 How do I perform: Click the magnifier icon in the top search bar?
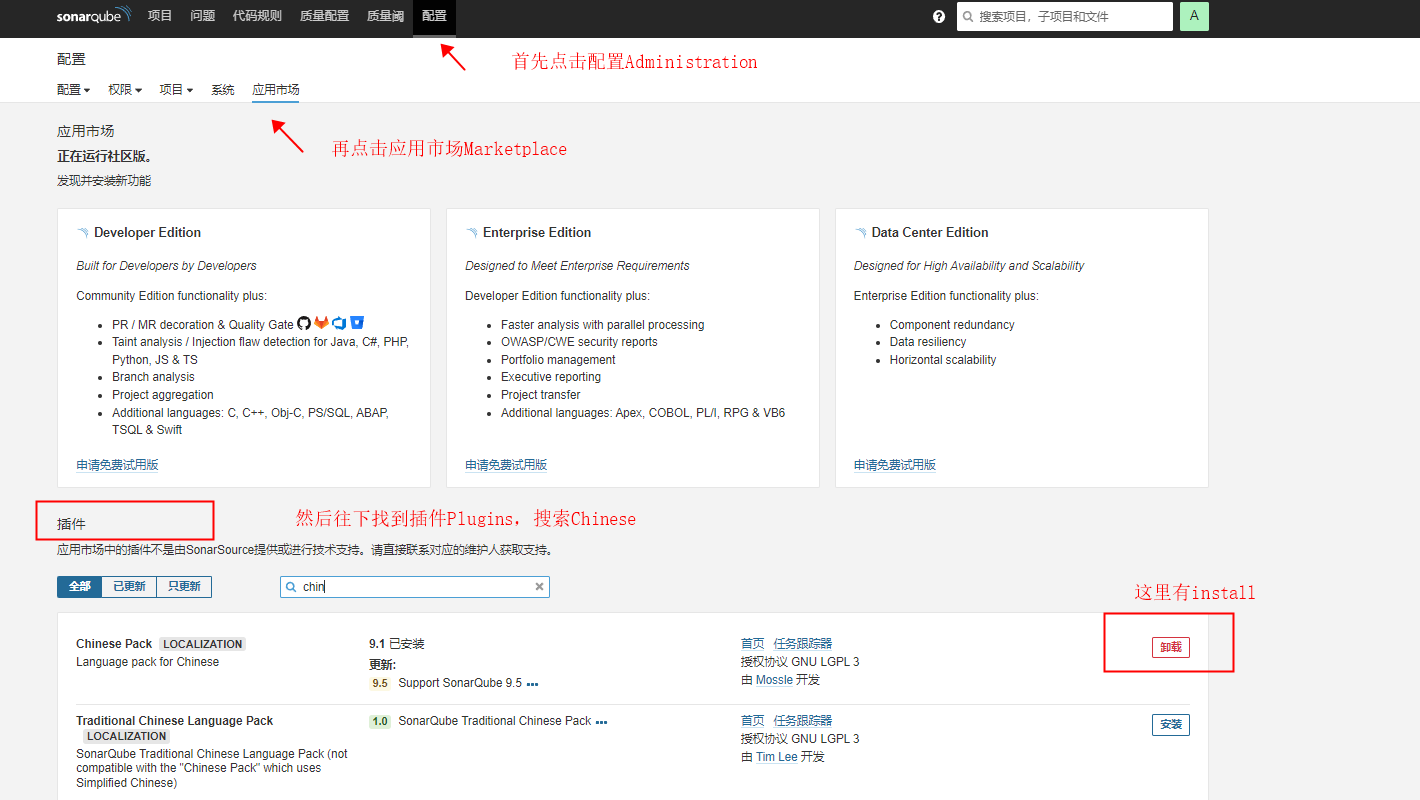pos(968,17)
